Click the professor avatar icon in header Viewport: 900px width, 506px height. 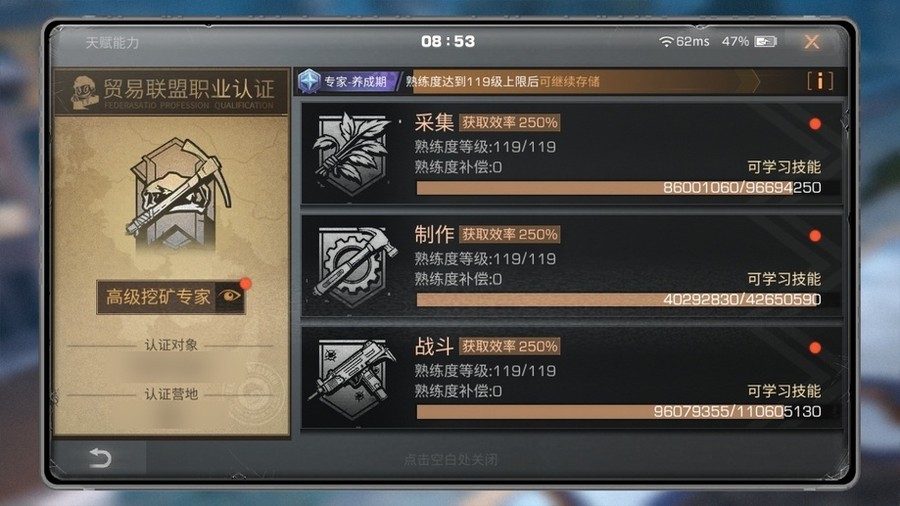point(85,92)
